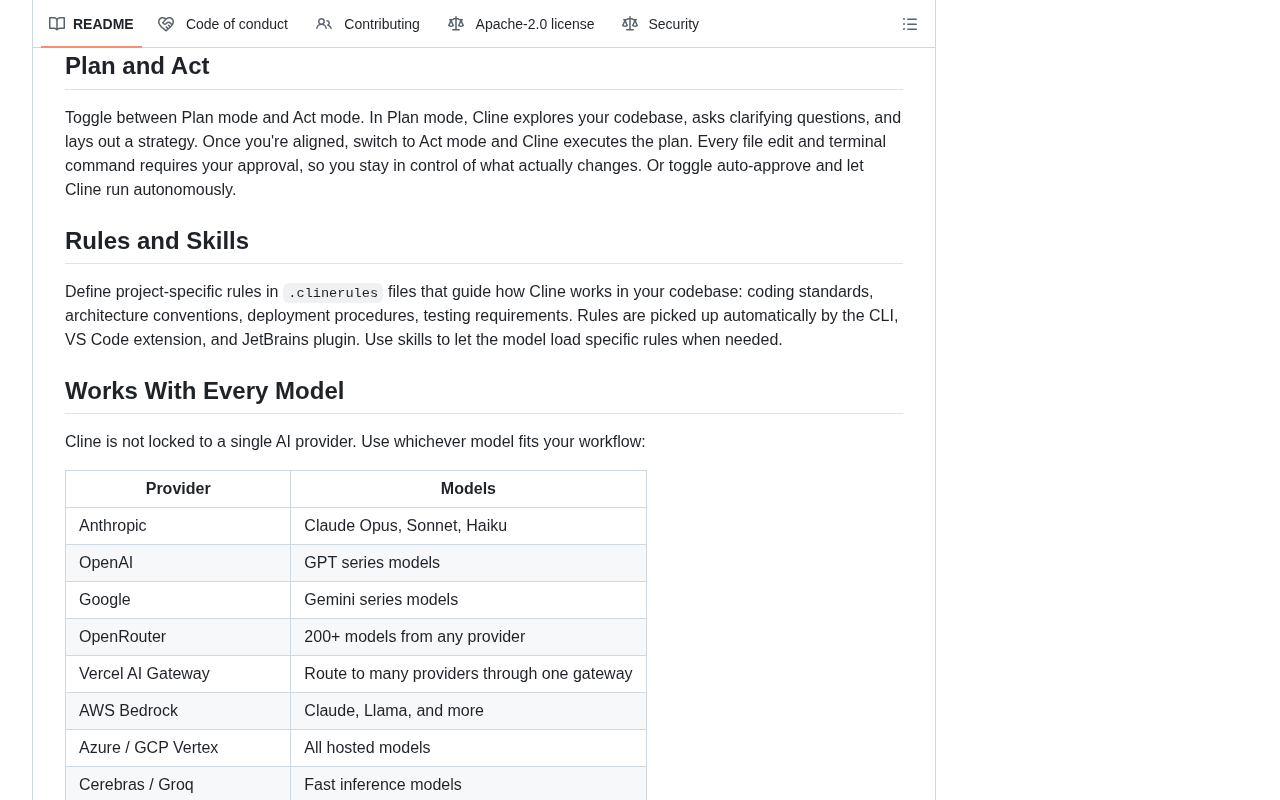
Task: Select the Google provider cell
Action: (178, 600)
